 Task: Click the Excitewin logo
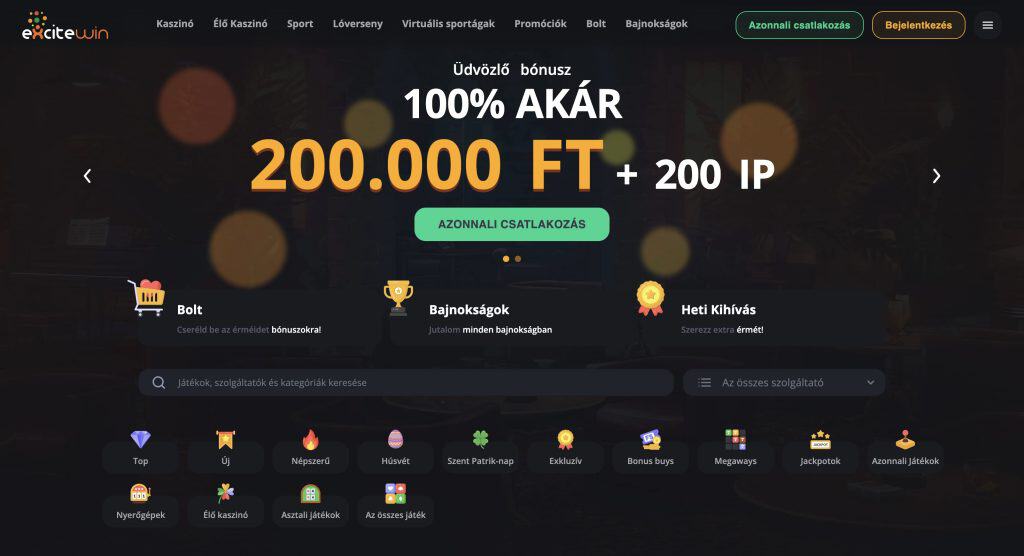[x=65, y=26]
